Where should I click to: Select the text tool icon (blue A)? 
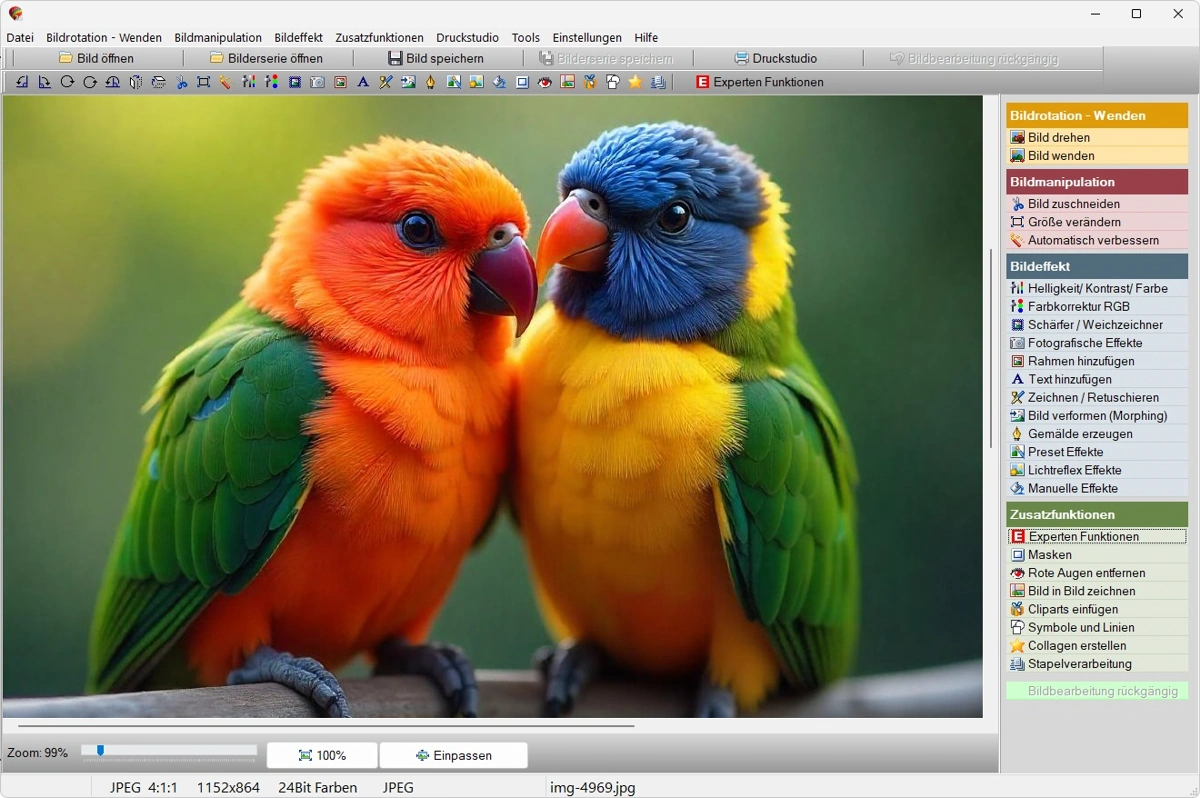tap(362, 82)
